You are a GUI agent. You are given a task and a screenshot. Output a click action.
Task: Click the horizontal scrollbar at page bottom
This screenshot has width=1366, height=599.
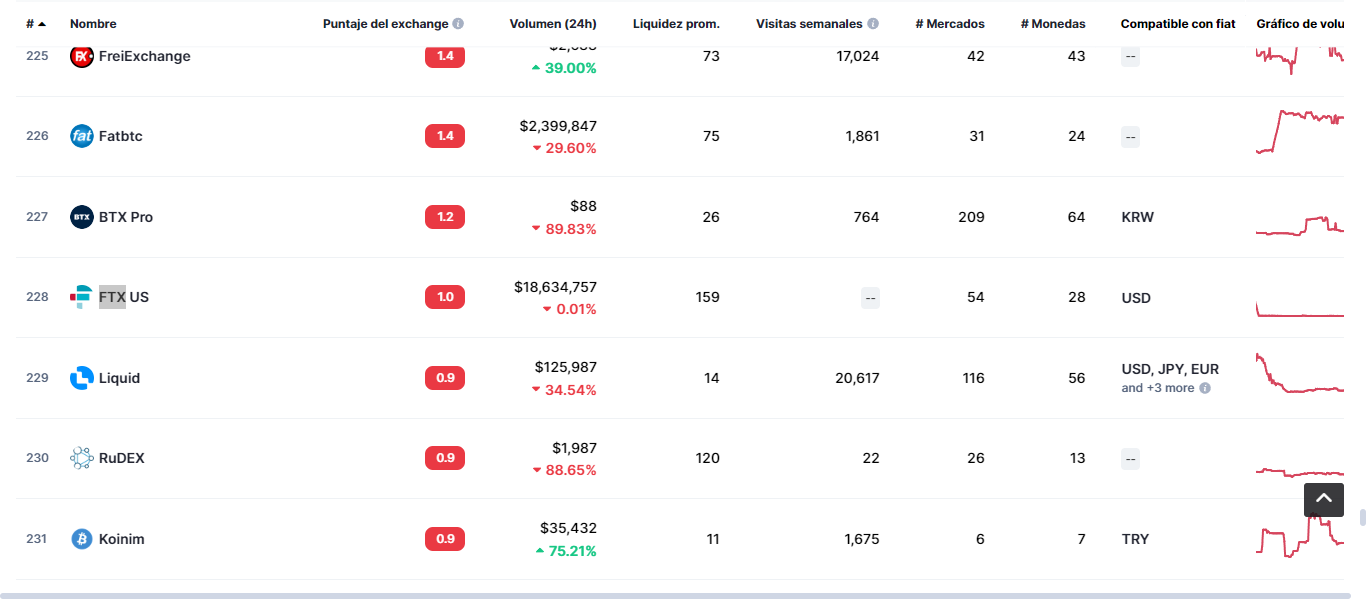680,595
